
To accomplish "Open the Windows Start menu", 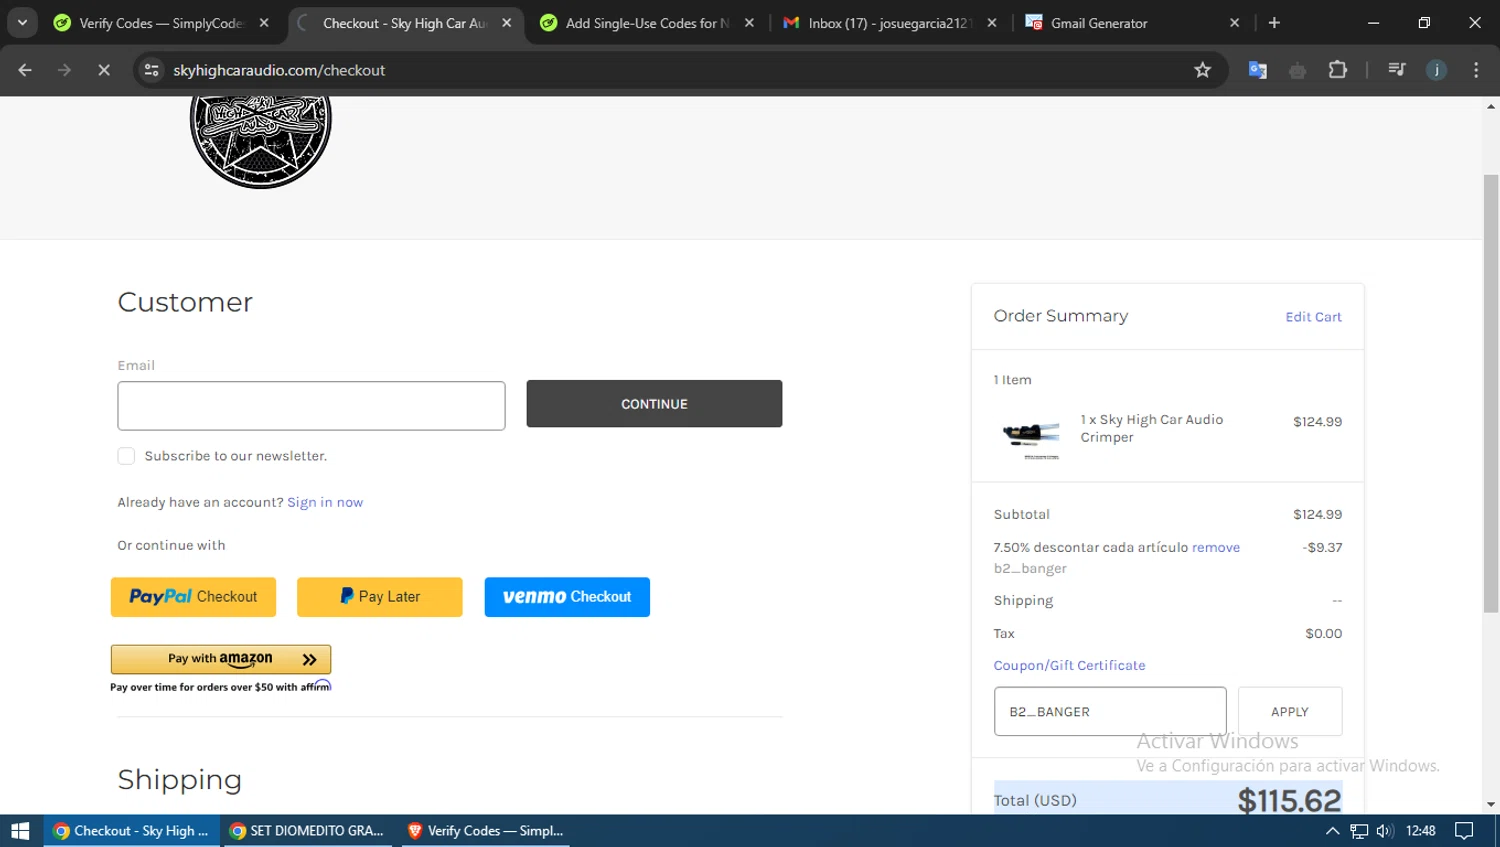I will [20, 831].
